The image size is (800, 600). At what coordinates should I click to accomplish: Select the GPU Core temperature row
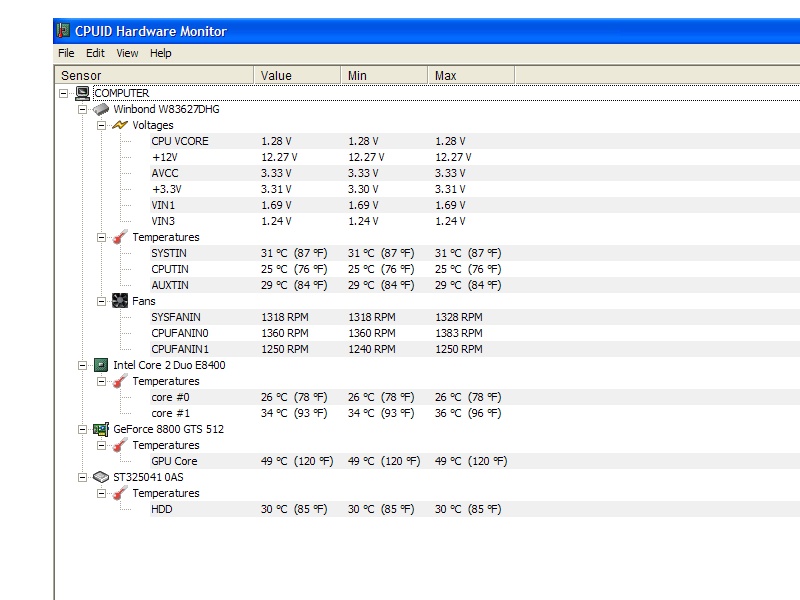[474, 461]
